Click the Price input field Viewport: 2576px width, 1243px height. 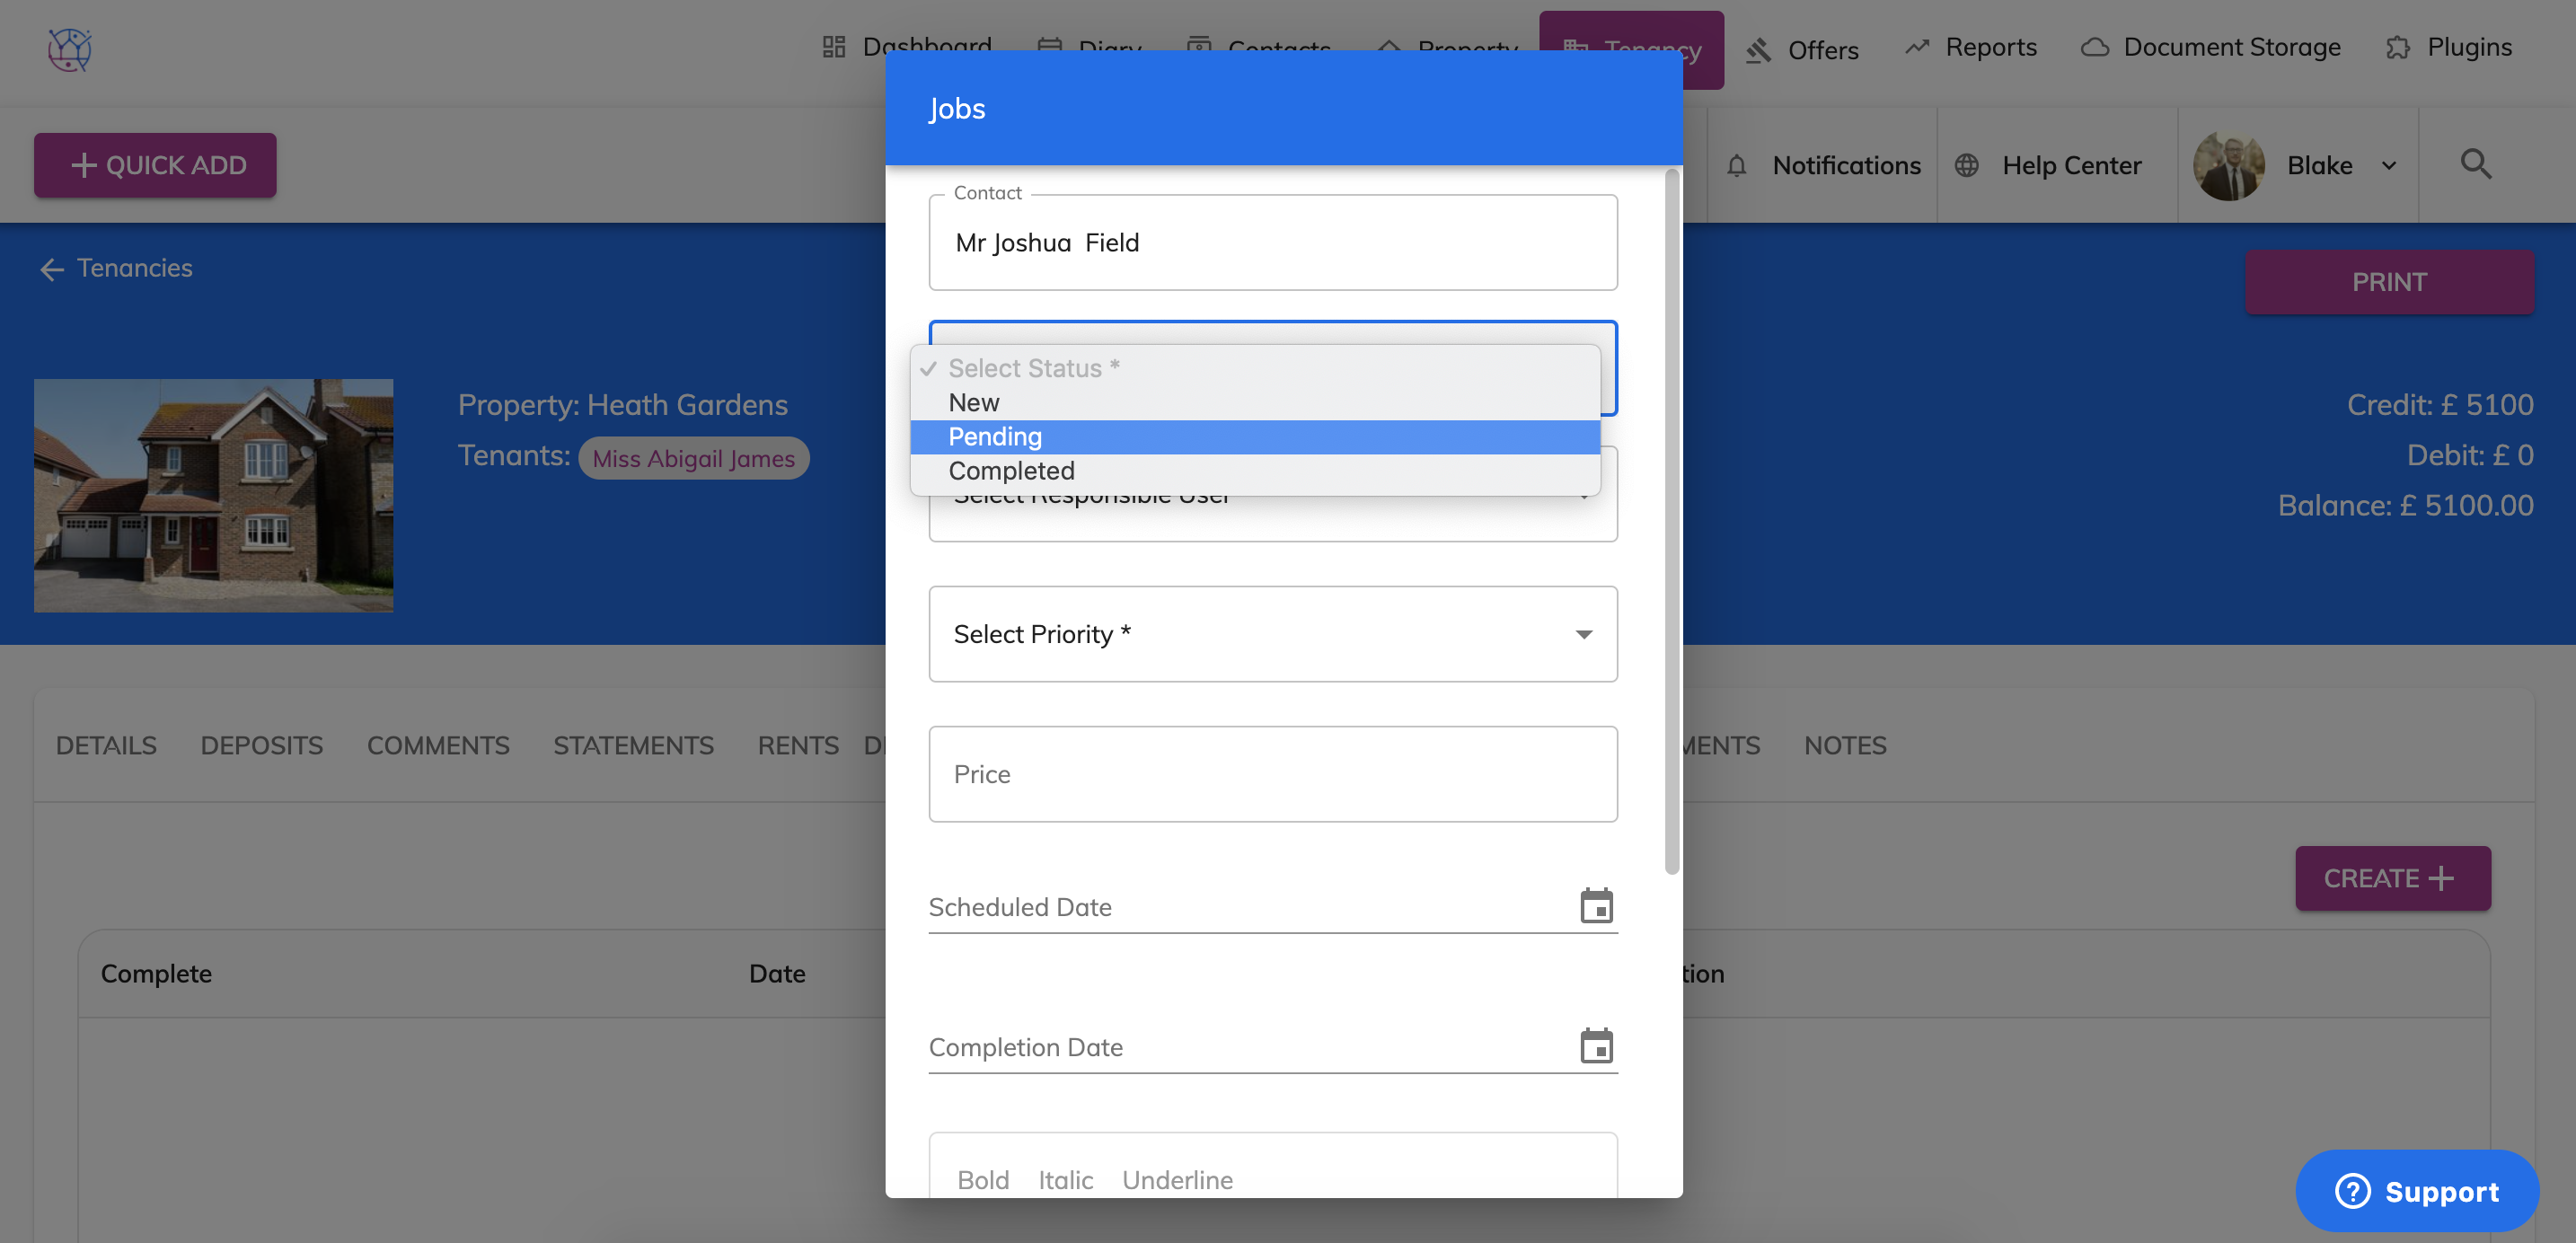1272,774
